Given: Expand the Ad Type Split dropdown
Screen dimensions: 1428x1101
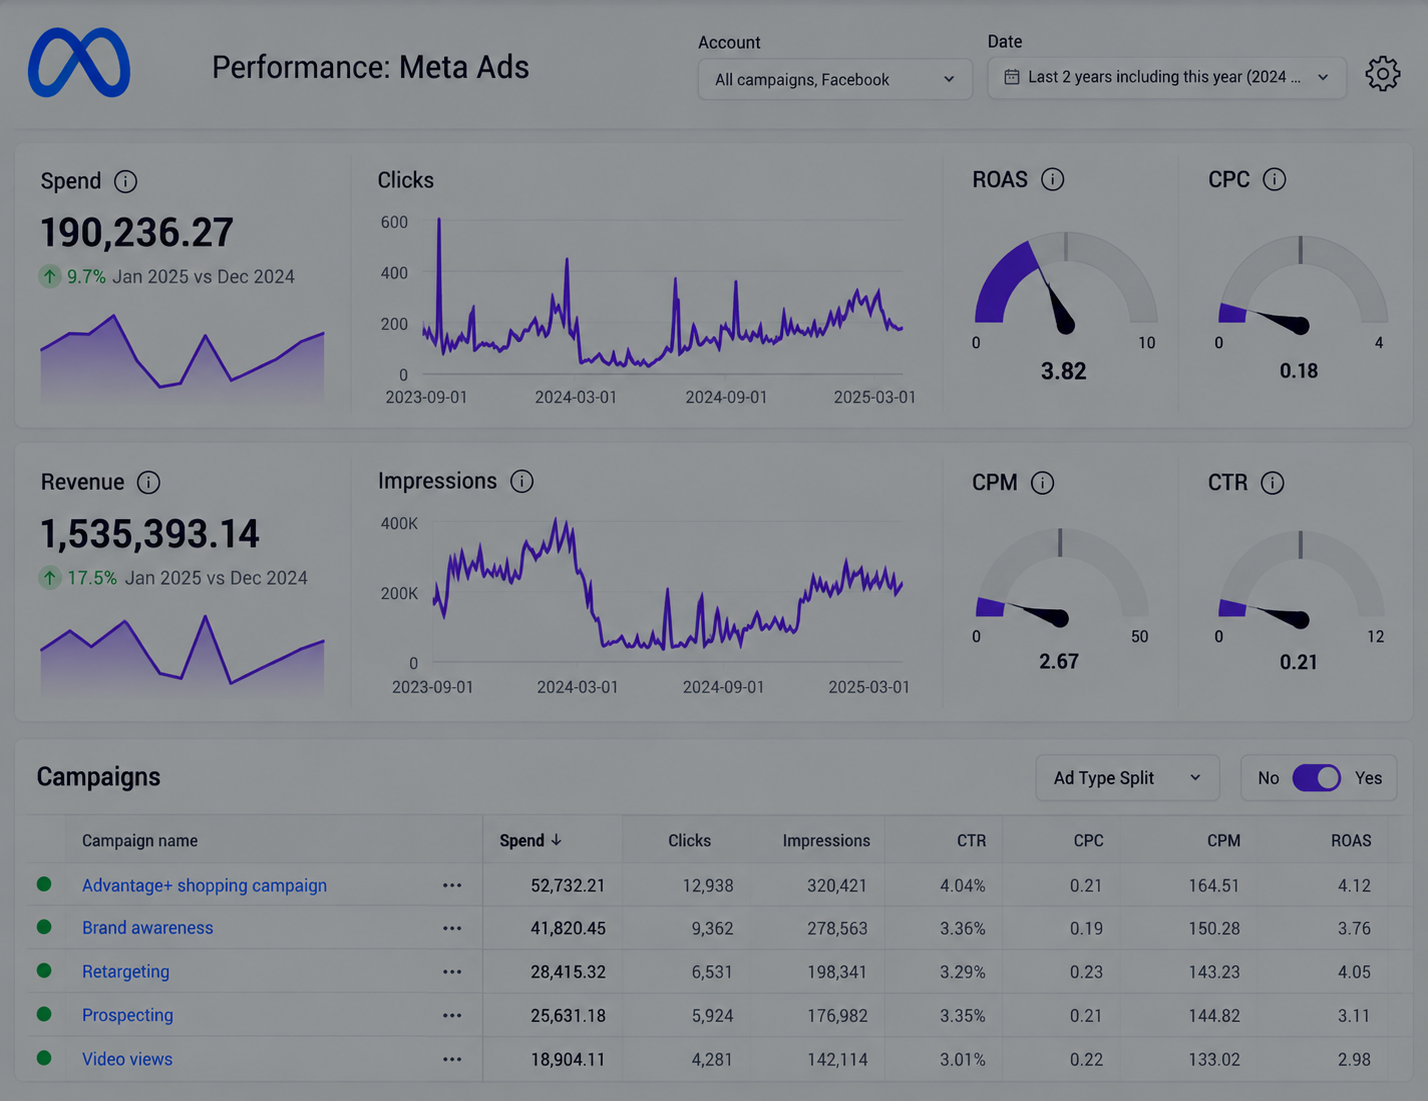Looking at the screenshot, I should (1128, 778).
